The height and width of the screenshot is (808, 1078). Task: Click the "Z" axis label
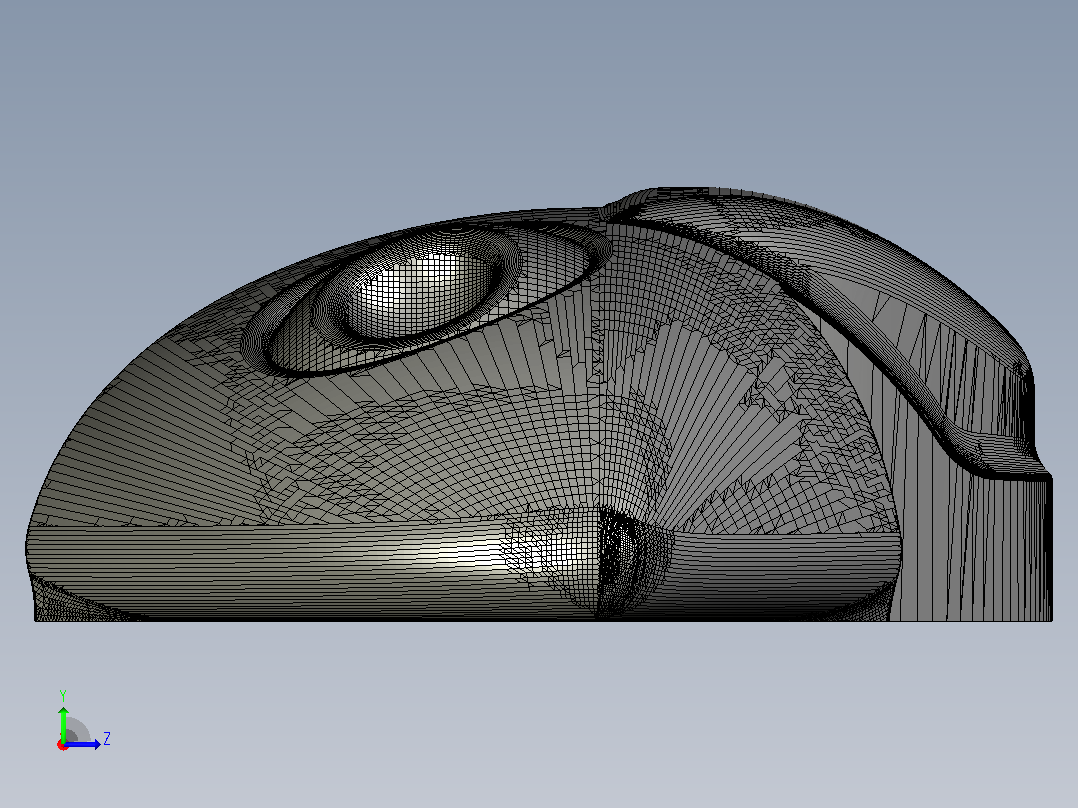click(x=107, y=739)
